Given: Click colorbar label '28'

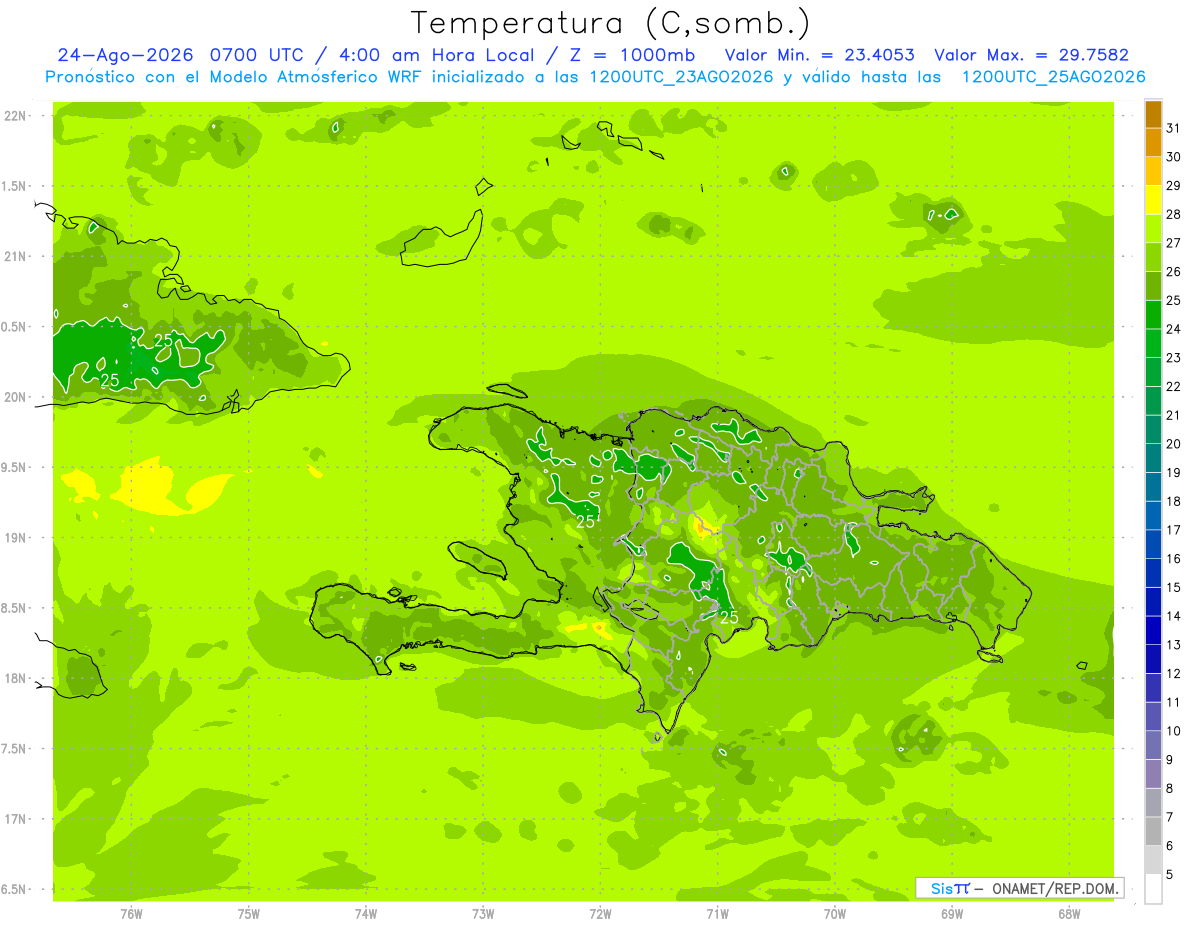Looking at the screenshot, I should [1174, 214].
